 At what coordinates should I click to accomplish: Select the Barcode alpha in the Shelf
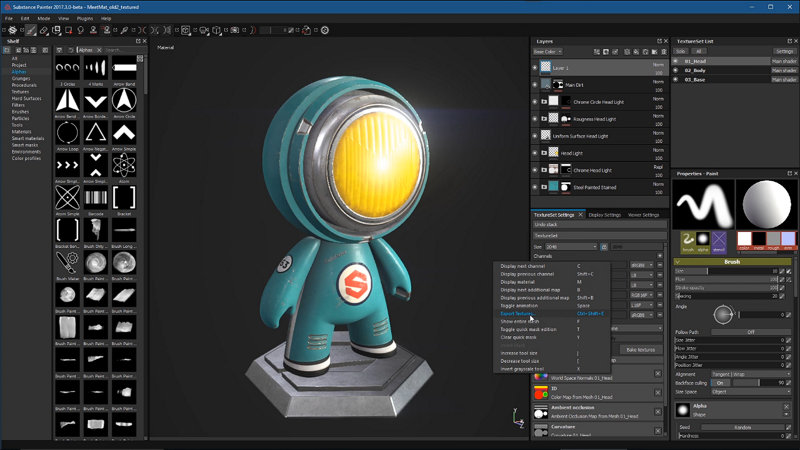pos(95,198)
